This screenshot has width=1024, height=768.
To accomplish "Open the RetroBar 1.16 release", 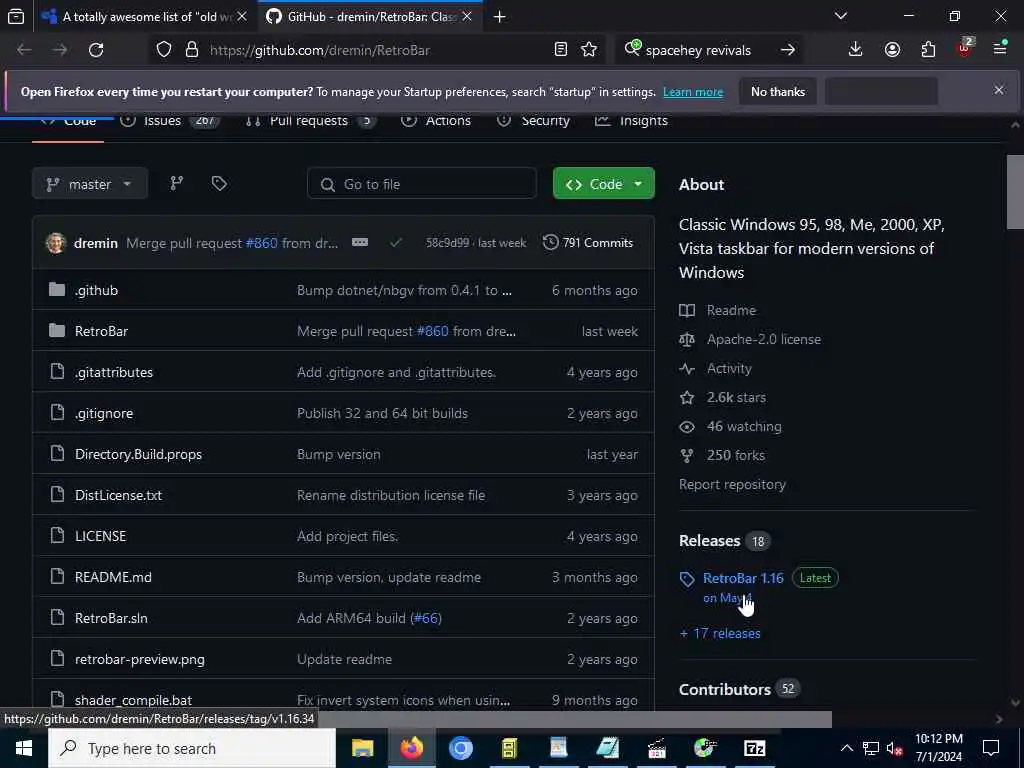I will click(x=743, y=578).
